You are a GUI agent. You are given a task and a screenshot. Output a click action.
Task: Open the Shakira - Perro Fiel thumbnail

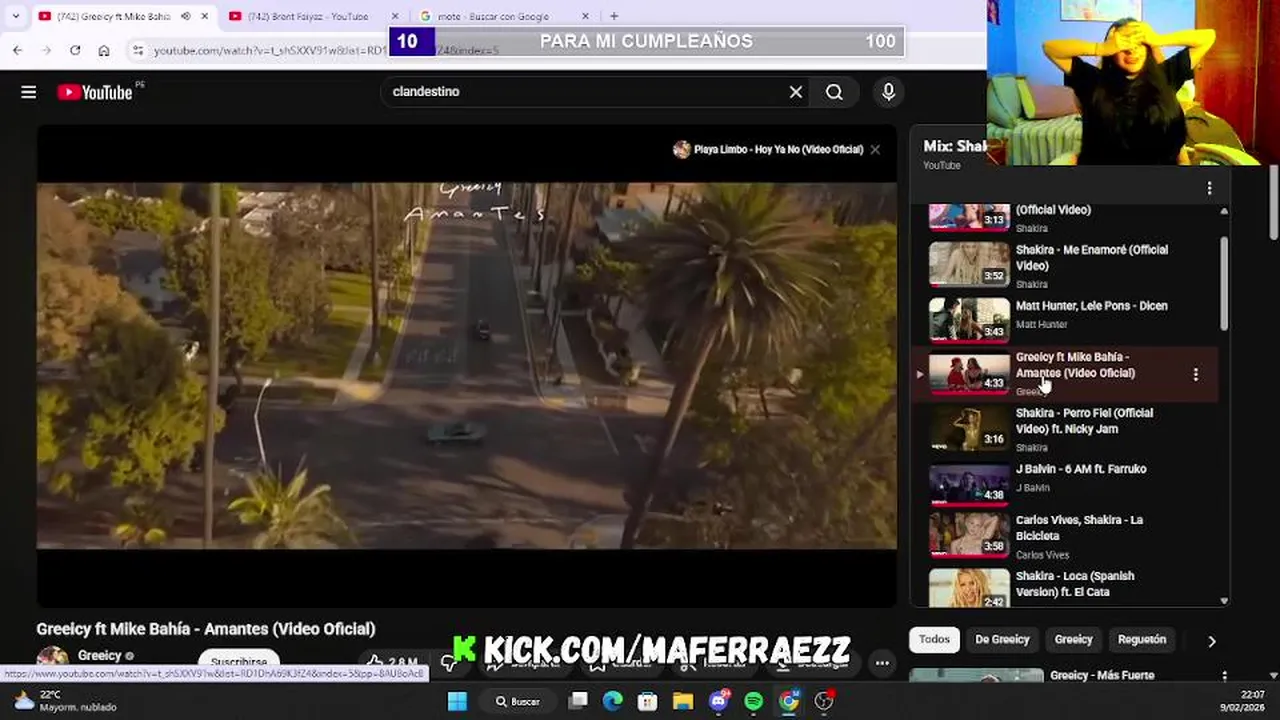click(969, 427)
